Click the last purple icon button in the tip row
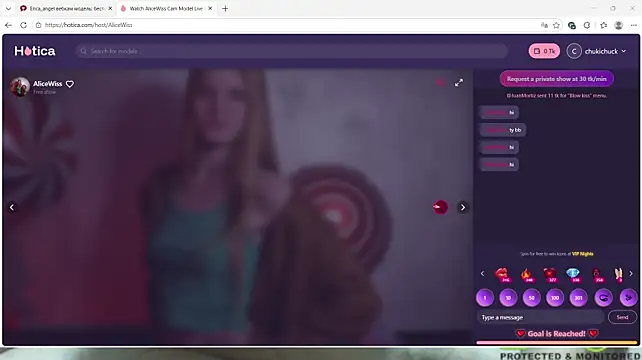The height and width of the screenshot is (360, 642). (x=628, y=298)
